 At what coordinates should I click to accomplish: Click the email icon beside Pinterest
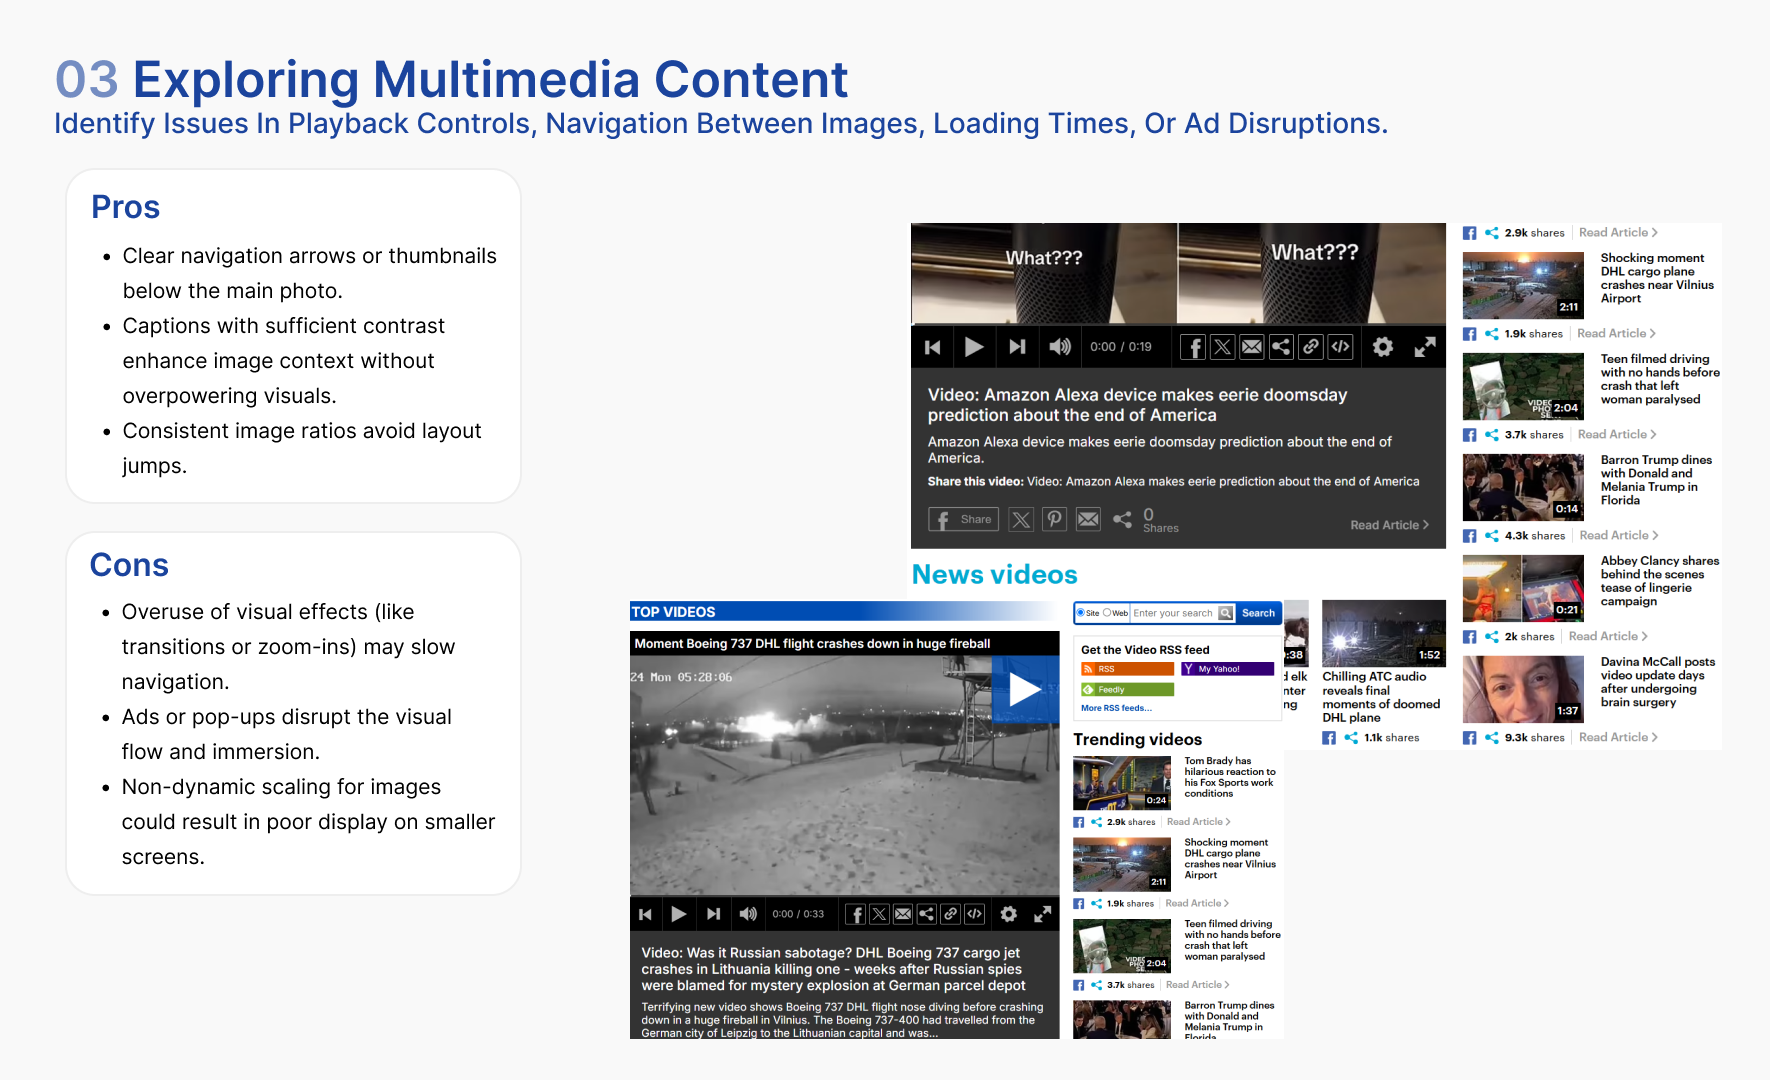[1088, 519]
